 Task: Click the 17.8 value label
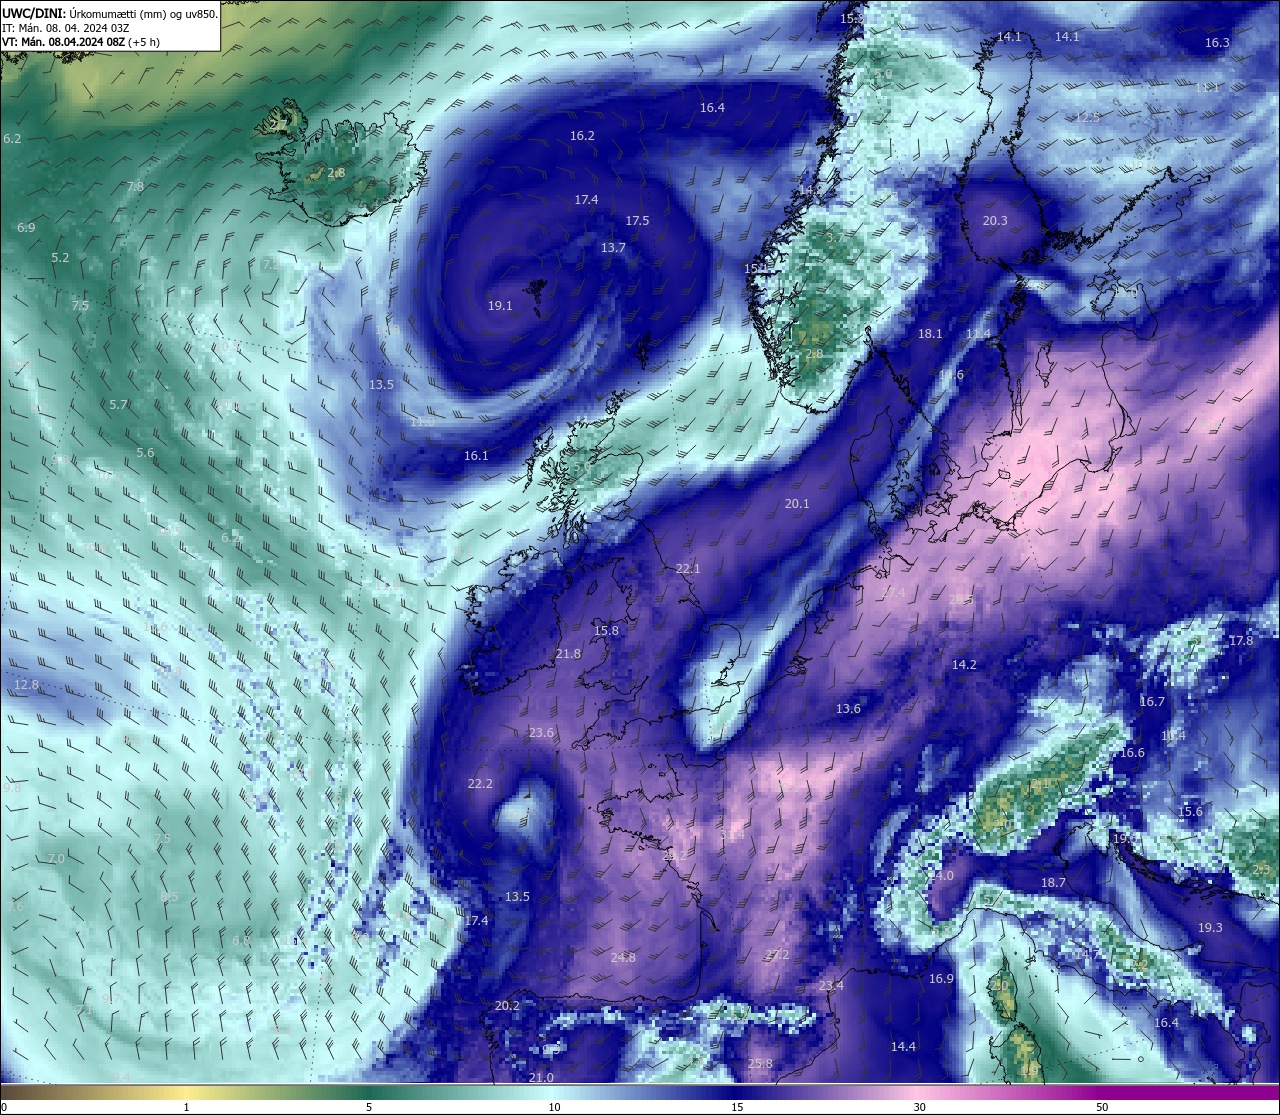point(1241,641)
